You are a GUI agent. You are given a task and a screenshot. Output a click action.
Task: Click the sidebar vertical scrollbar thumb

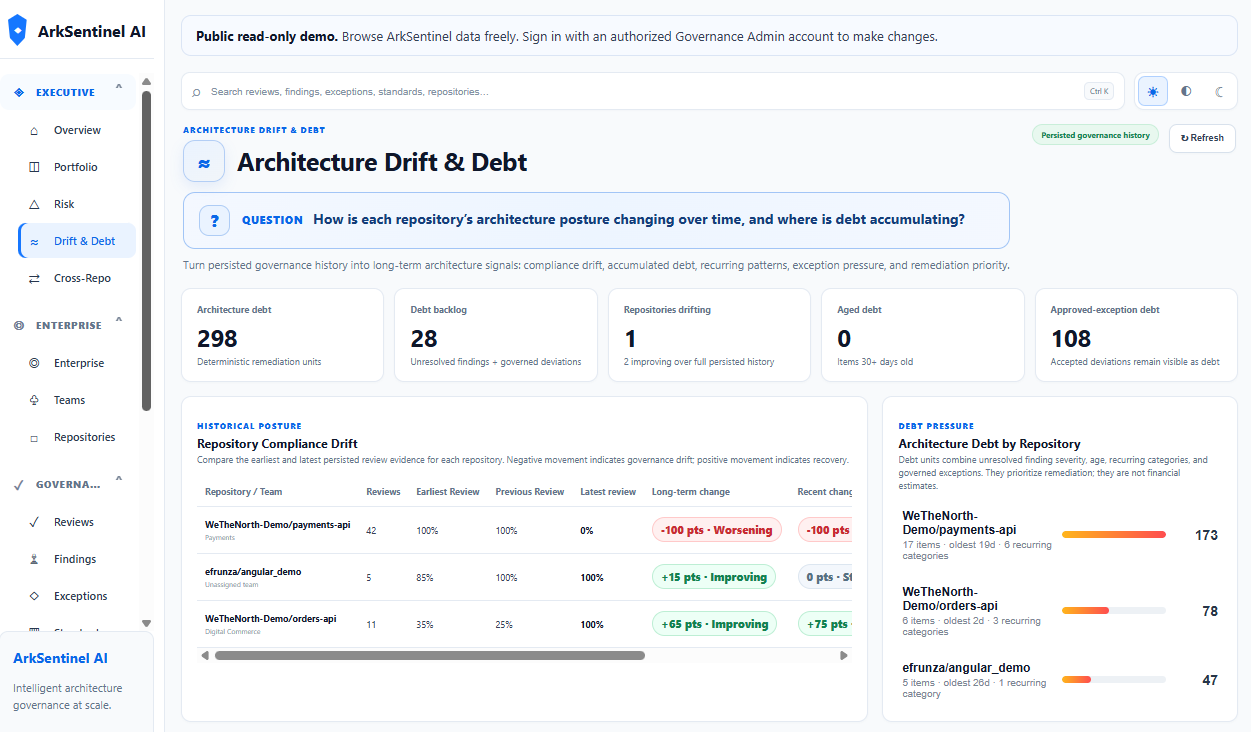[147, 251]
